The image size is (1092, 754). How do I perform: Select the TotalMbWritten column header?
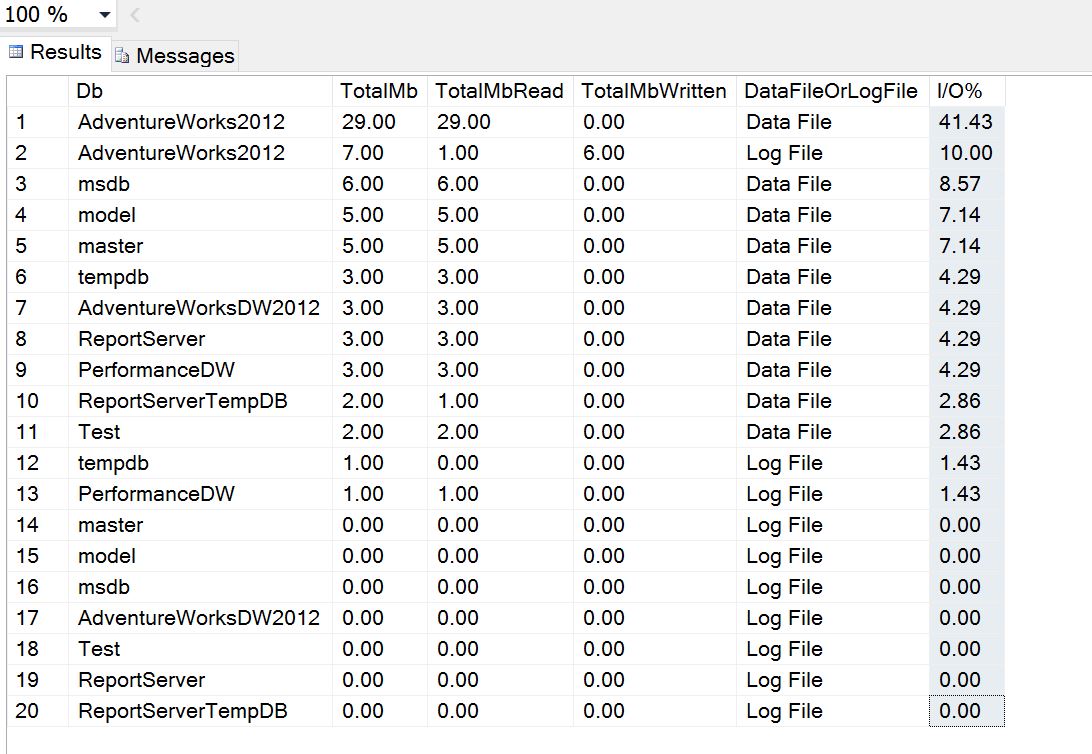[655, 91]
